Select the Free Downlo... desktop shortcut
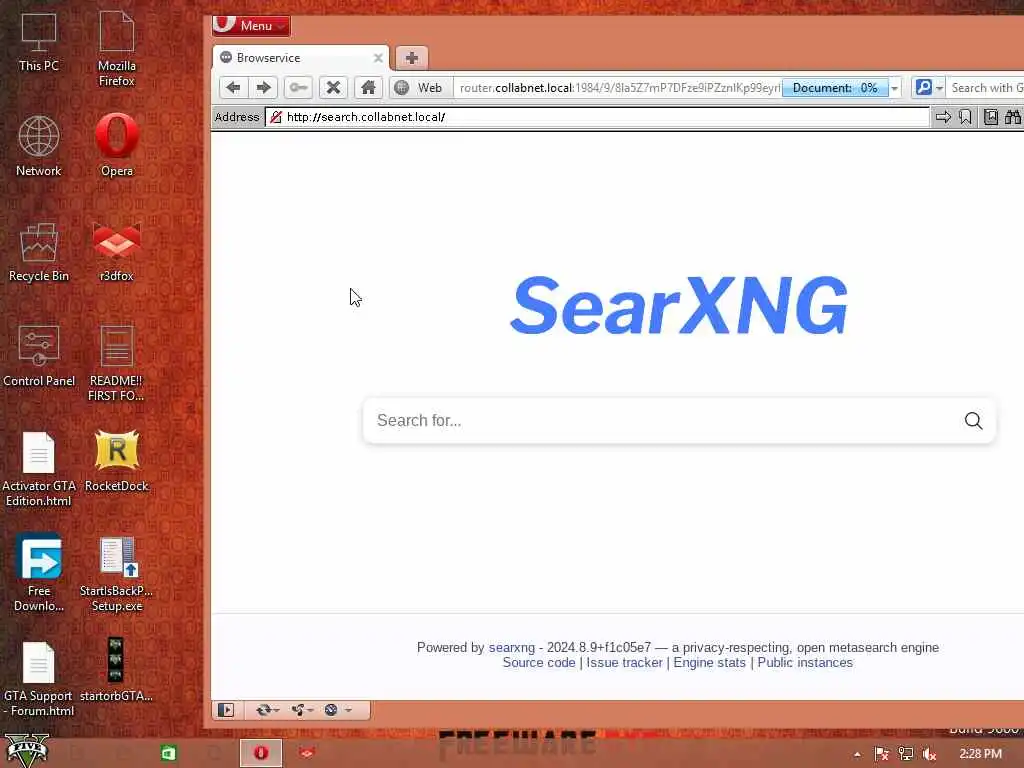 coord(39,573)
